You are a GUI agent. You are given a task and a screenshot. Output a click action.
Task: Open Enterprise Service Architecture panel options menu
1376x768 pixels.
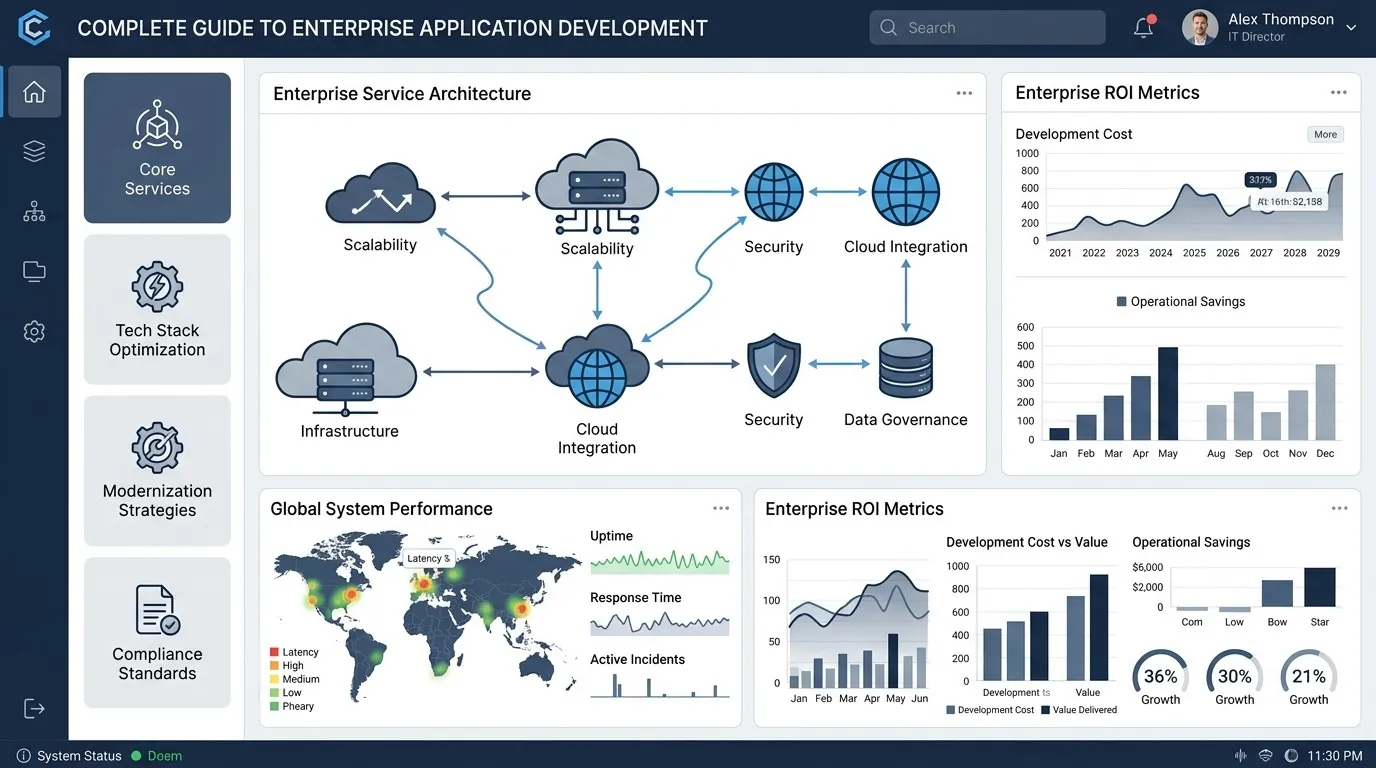(x=964, y=93)
